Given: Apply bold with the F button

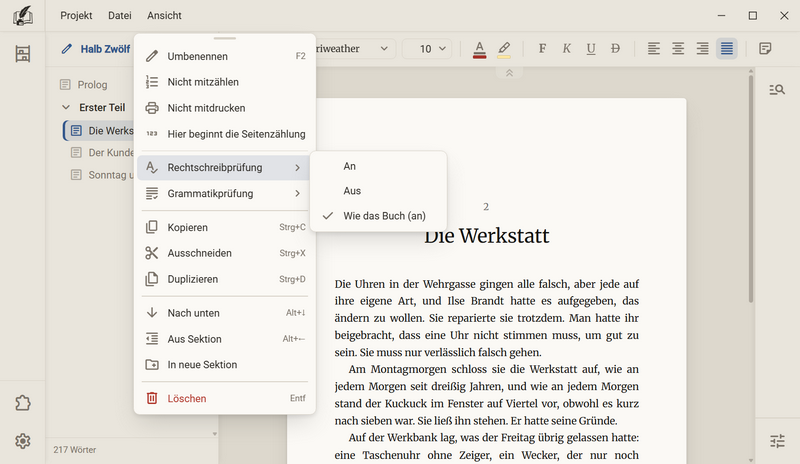Looking at the screenshot, I should tap(542, 48).
